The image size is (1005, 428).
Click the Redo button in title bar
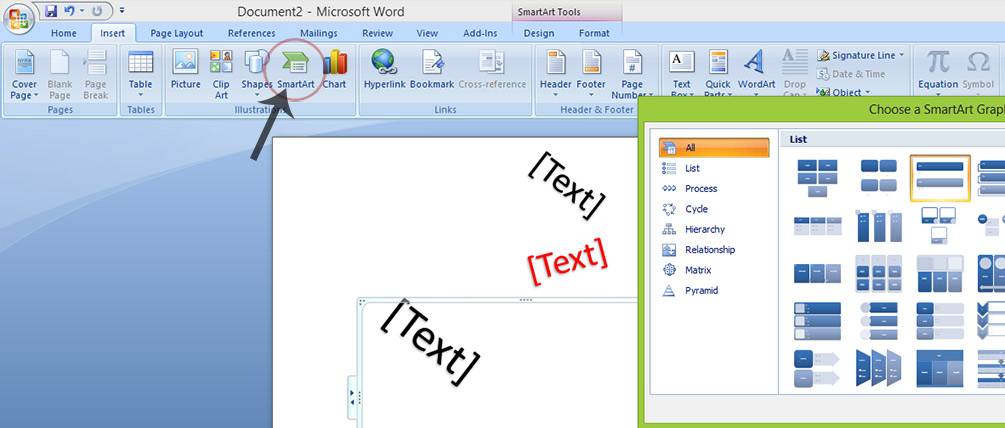coord(98,11)
